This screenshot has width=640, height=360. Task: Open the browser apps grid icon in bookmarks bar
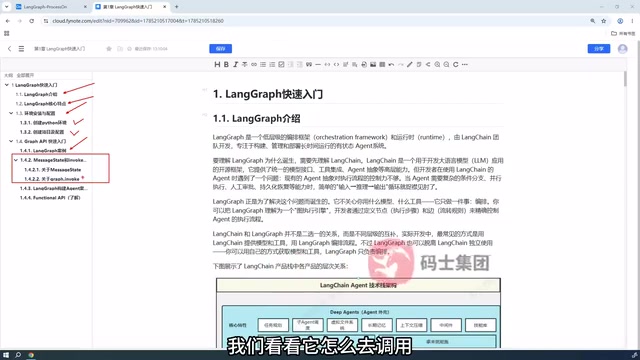pos(7,33)
